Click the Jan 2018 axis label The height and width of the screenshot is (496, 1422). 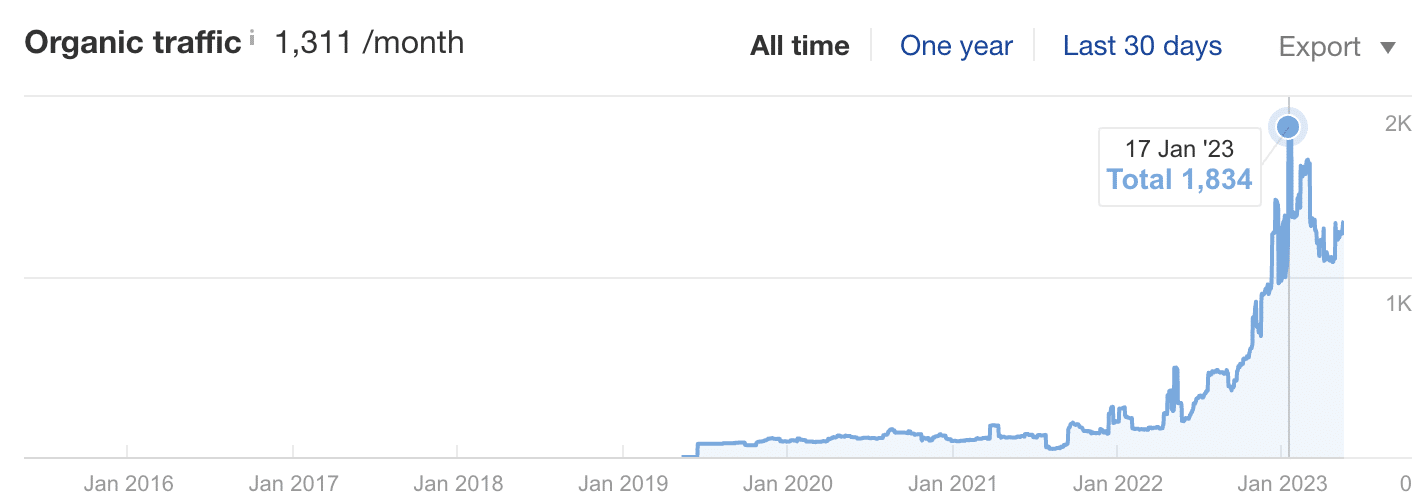(x=457, y=483)
